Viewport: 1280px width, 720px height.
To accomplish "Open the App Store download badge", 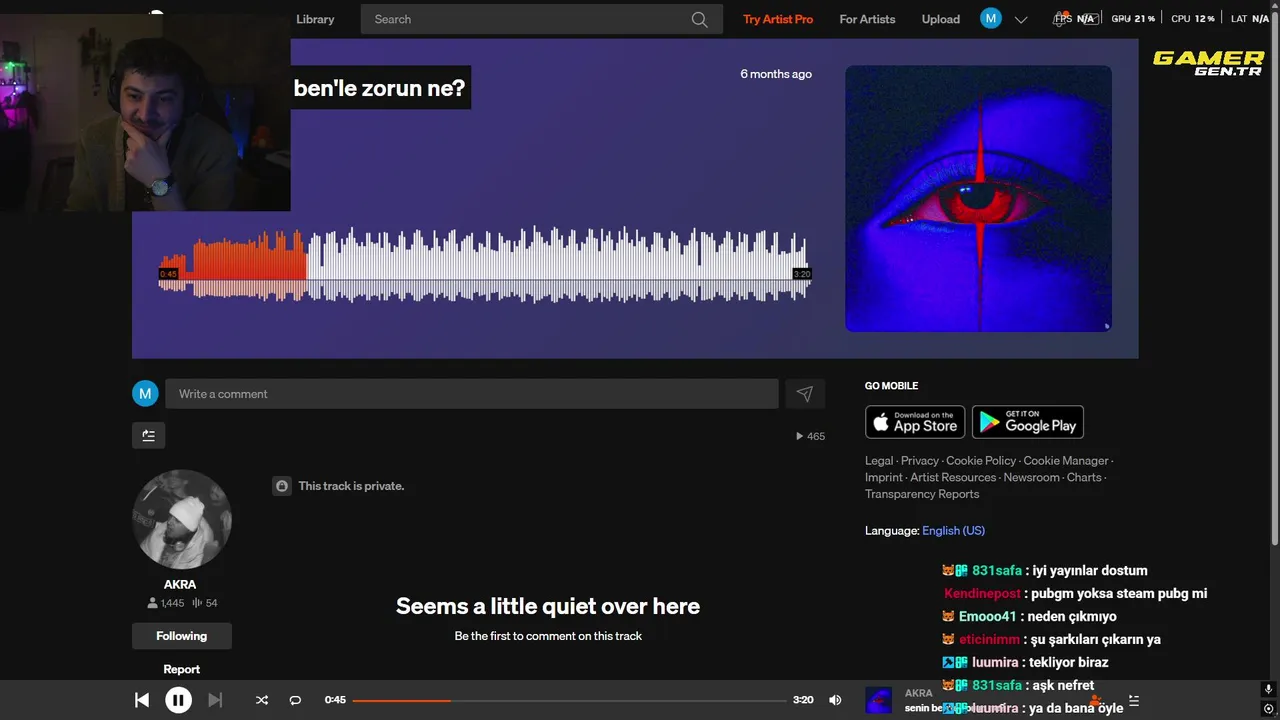I will (915, 422).
